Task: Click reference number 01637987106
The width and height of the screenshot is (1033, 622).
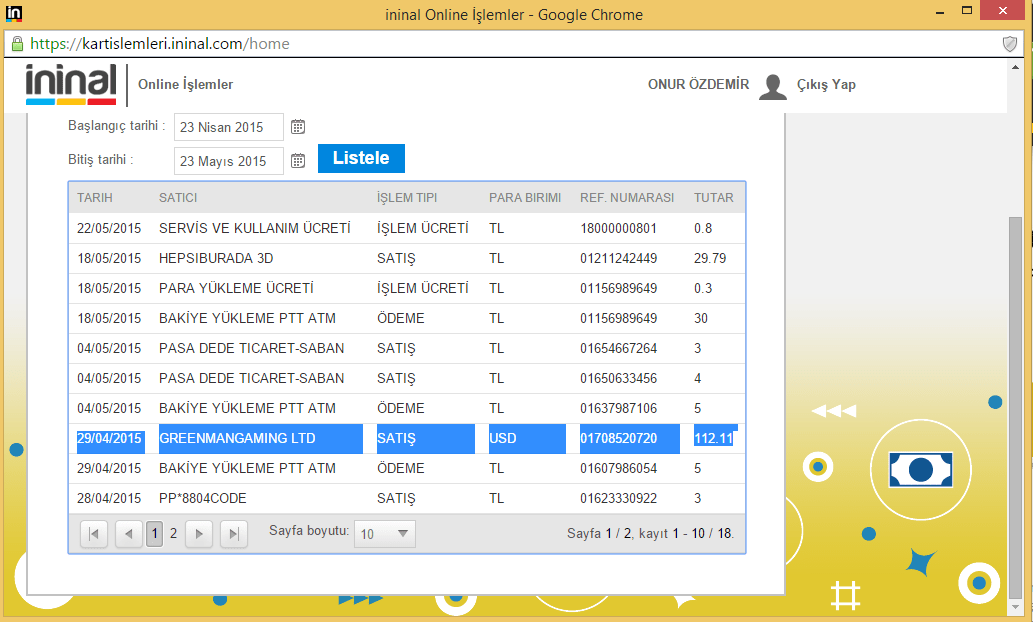Action: coord(618,408)
